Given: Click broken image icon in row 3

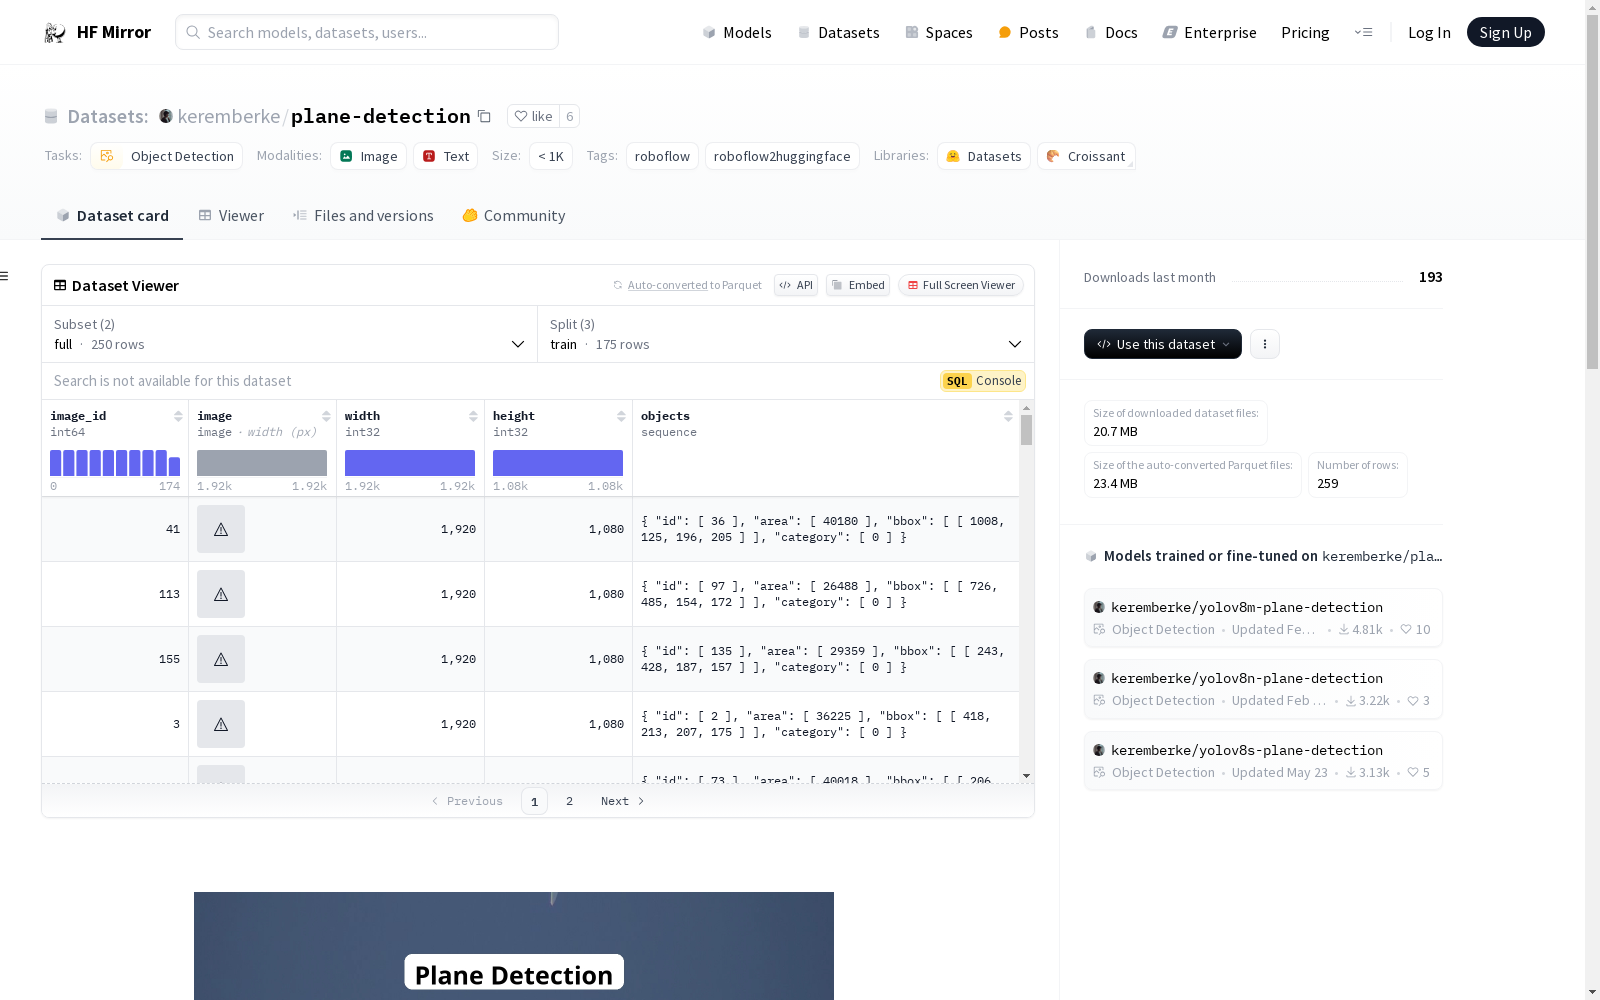Looking at the screenshot, I should coord(221,724).
